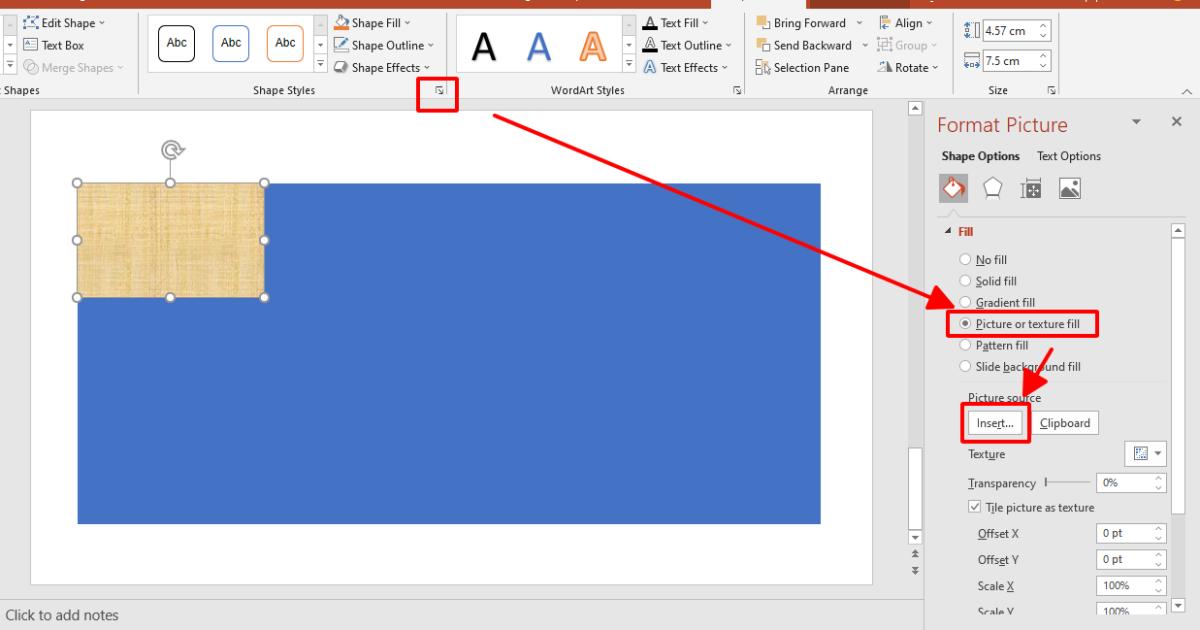The height and width of the screenshot is (630, 1200).
Task: Choose the blue WordArt A style
Action: click(x=539, y=46)
